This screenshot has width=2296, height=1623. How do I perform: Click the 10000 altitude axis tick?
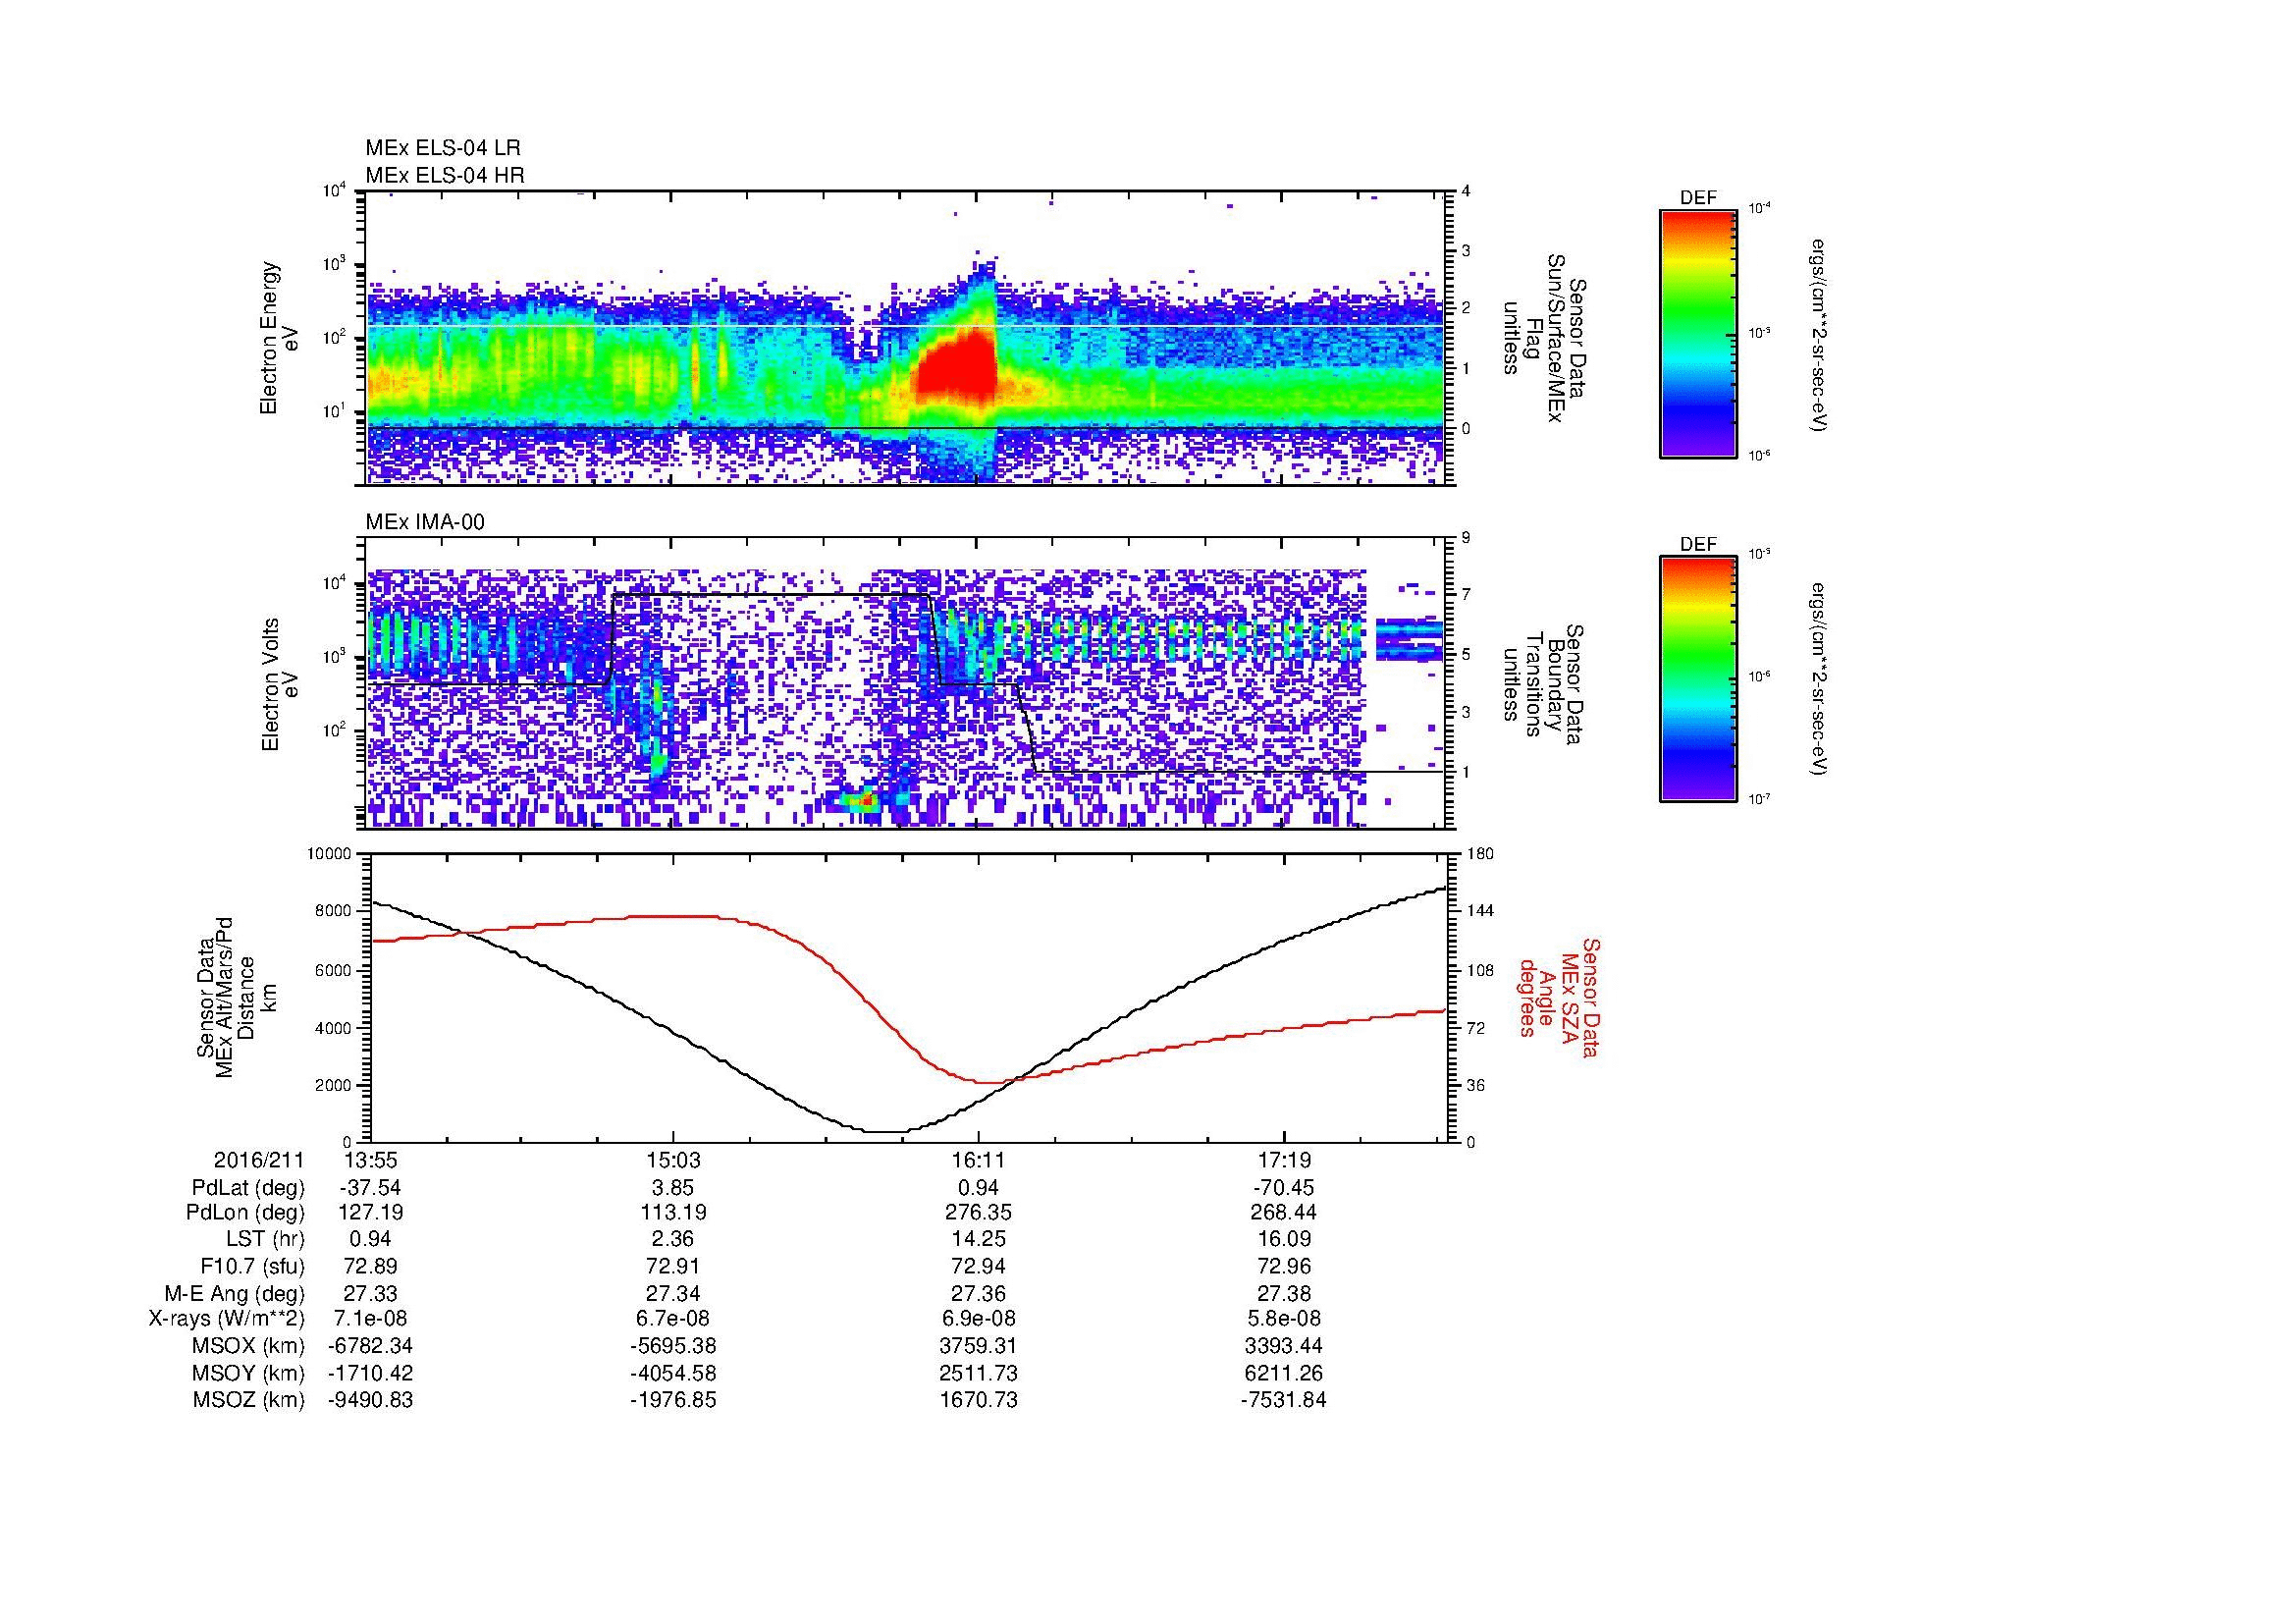coord(329,854)
